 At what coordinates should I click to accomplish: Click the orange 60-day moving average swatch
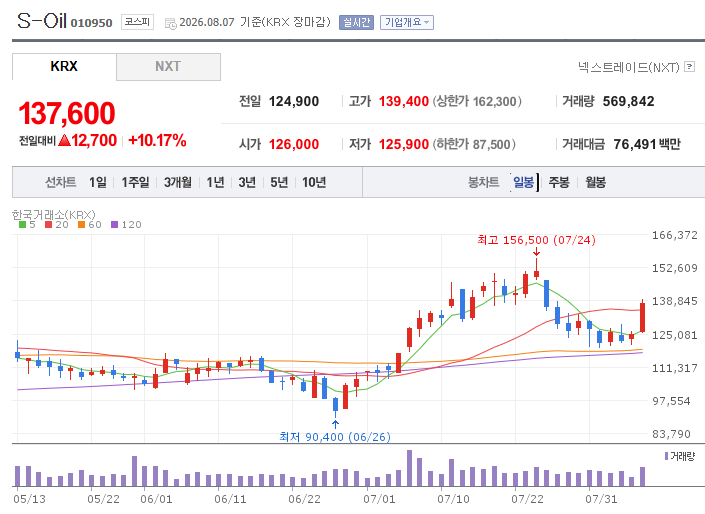[81, 224]
